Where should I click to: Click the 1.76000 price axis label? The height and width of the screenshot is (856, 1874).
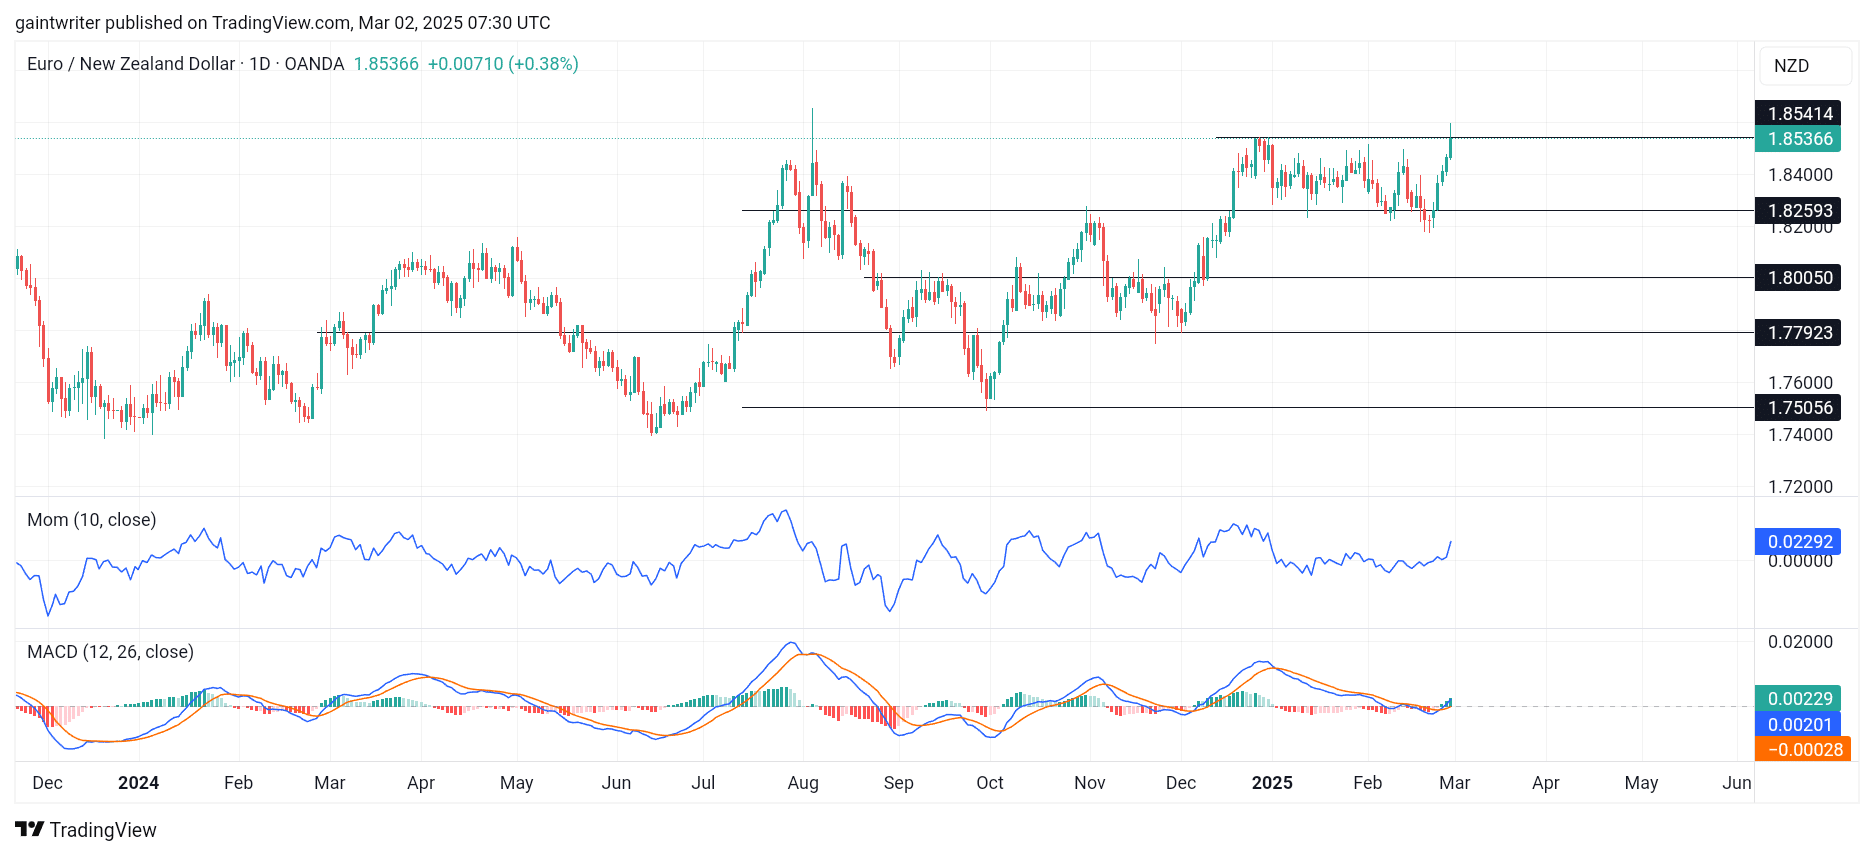(x=1800, y=383)
